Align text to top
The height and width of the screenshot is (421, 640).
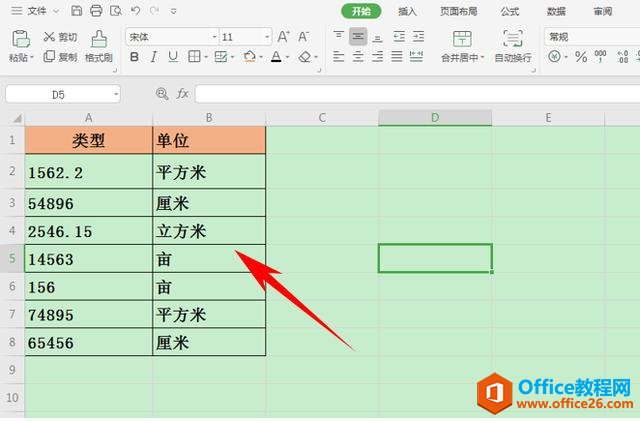pos(338,36)
